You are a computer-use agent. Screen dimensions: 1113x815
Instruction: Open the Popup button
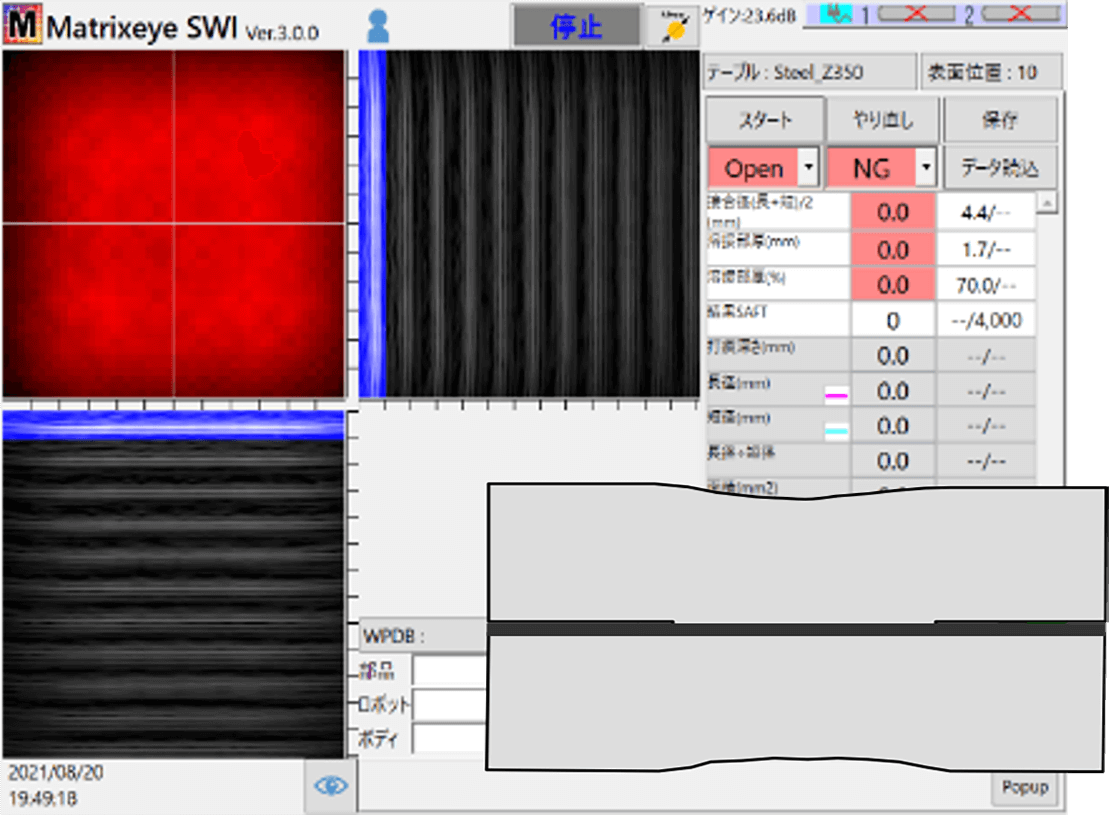[x=1025, y=787]
